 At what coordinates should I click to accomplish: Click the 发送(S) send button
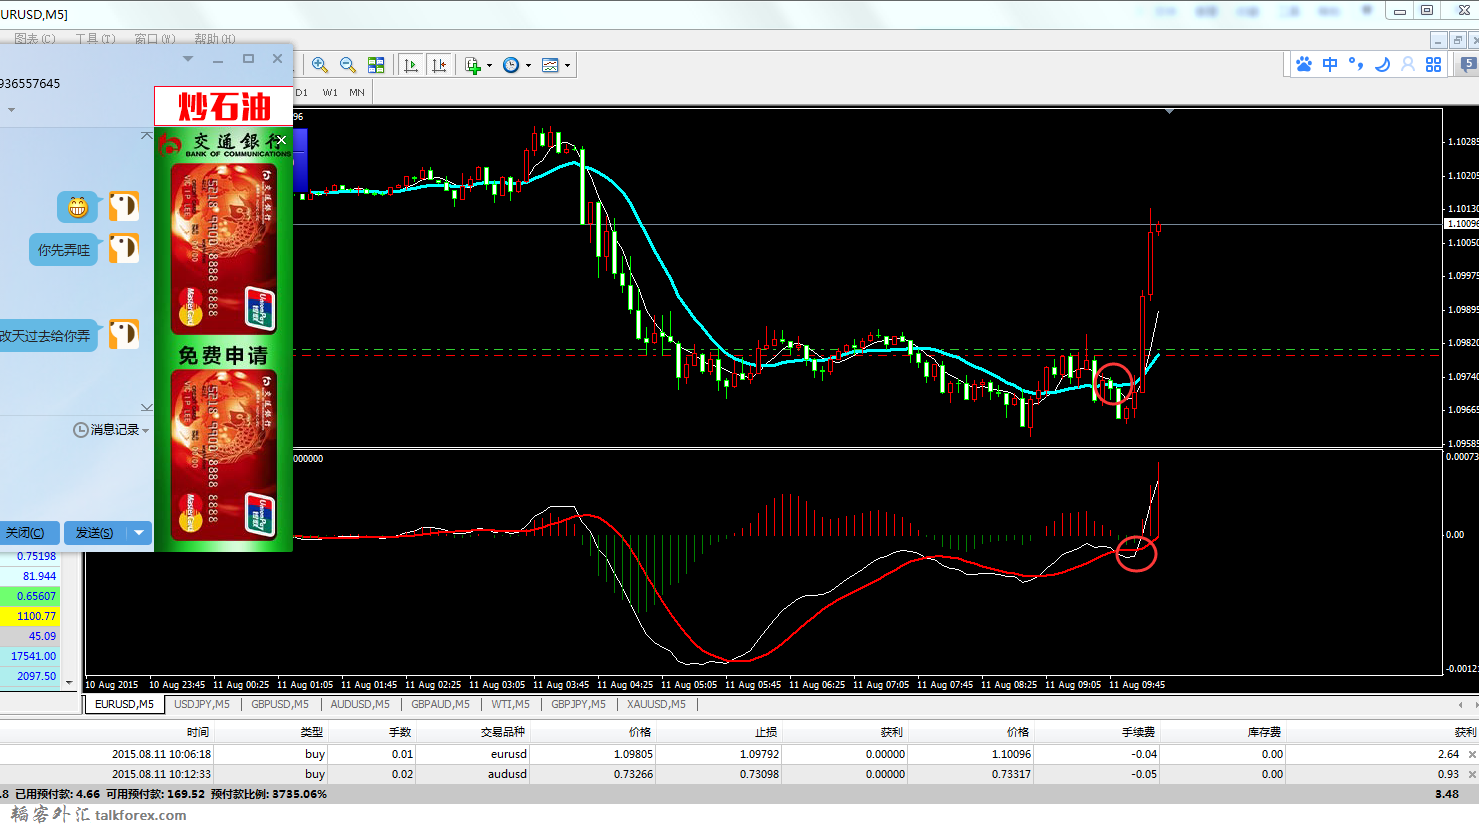[95, 533]
